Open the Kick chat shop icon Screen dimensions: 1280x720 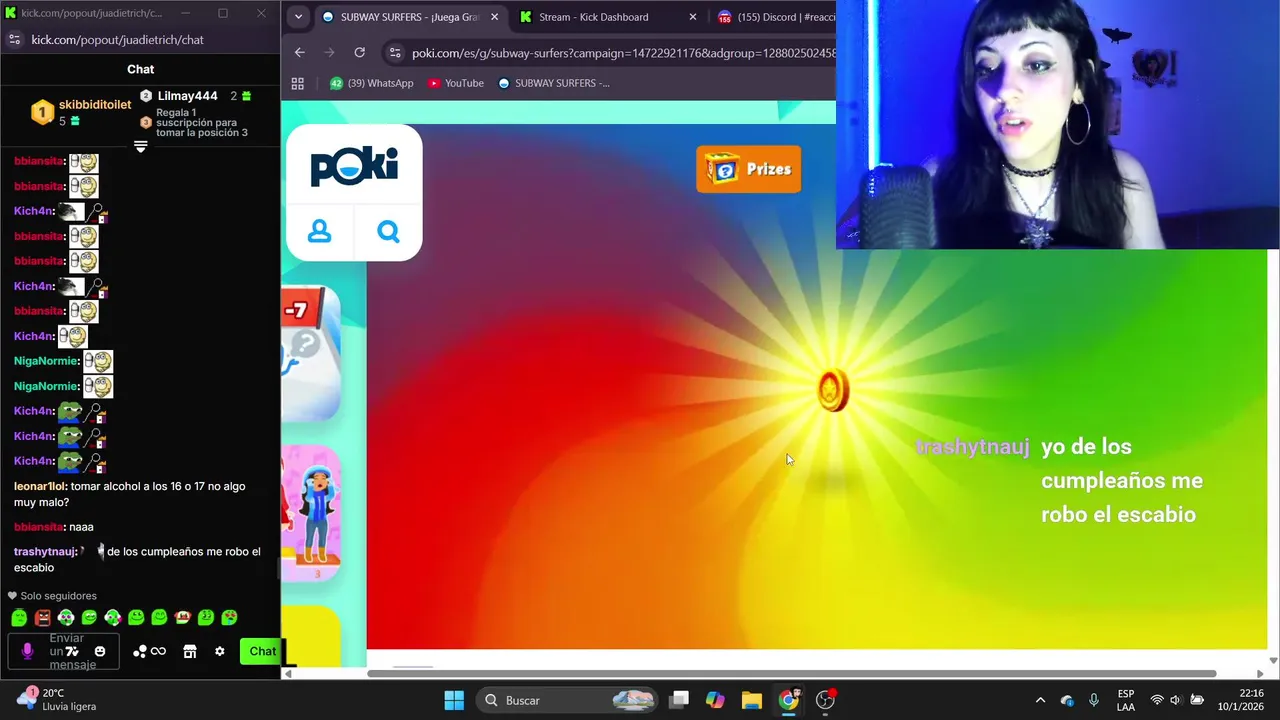[x=190, y=651]
